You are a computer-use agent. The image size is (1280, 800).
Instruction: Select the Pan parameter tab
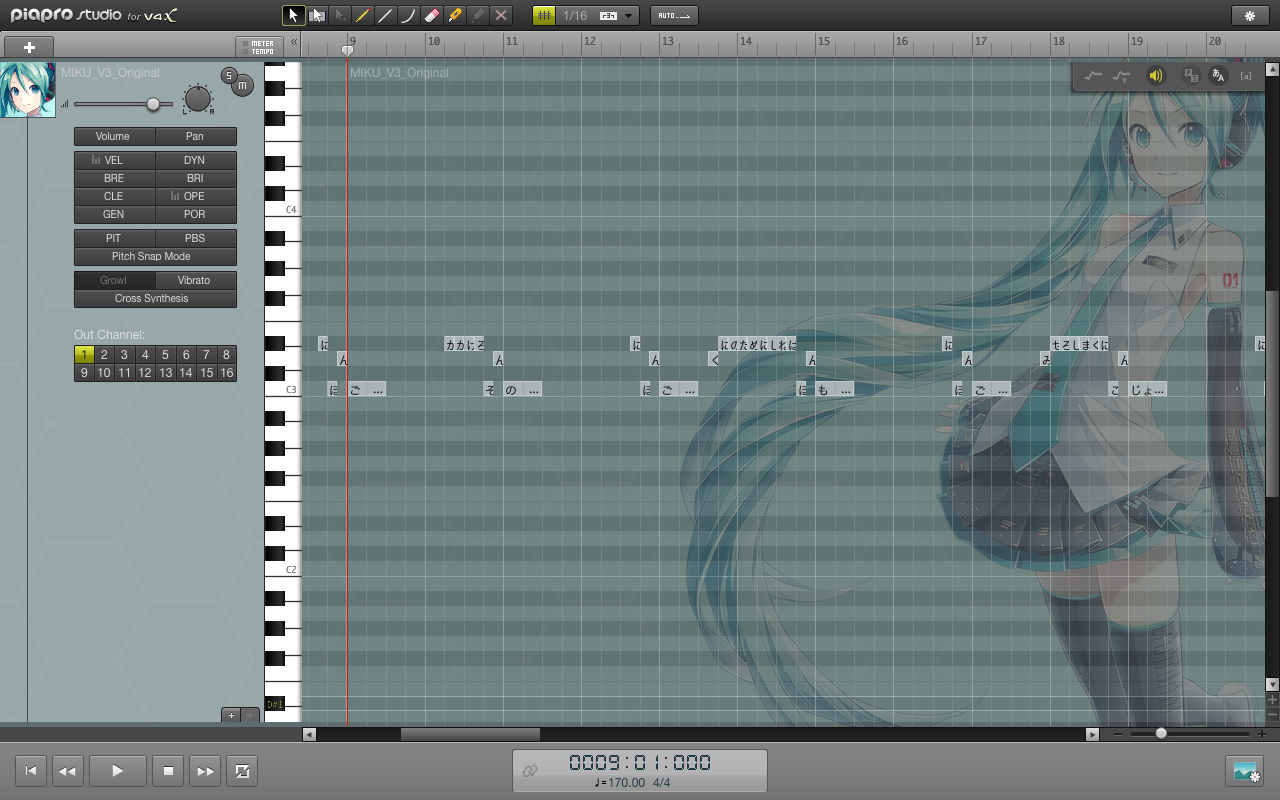(x=196, y=136)
